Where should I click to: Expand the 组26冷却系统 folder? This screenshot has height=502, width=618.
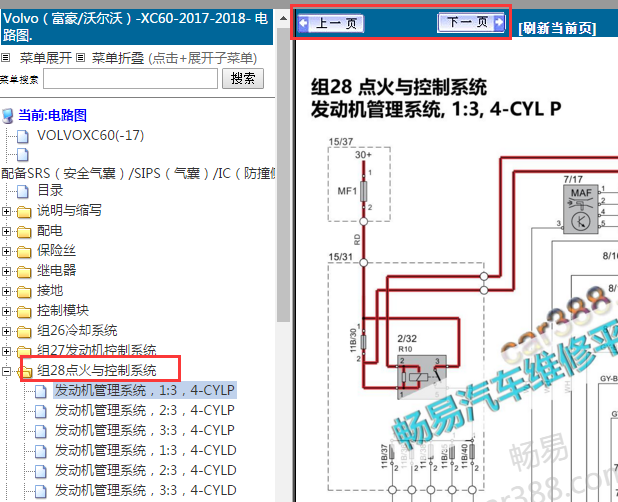pyautogui.click(x=6, y=331)
